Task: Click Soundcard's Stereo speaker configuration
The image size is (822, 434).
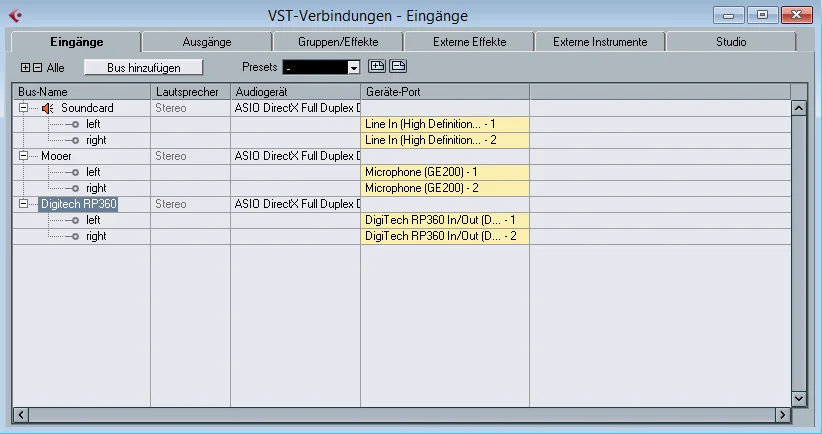Action: point(171,108)
